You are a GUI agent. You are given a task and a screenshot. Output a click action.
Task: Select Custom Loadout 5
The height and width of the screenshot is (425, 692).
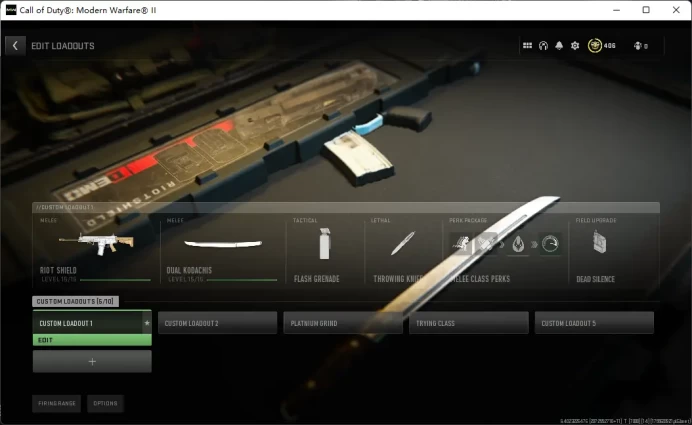coord(594,323)
